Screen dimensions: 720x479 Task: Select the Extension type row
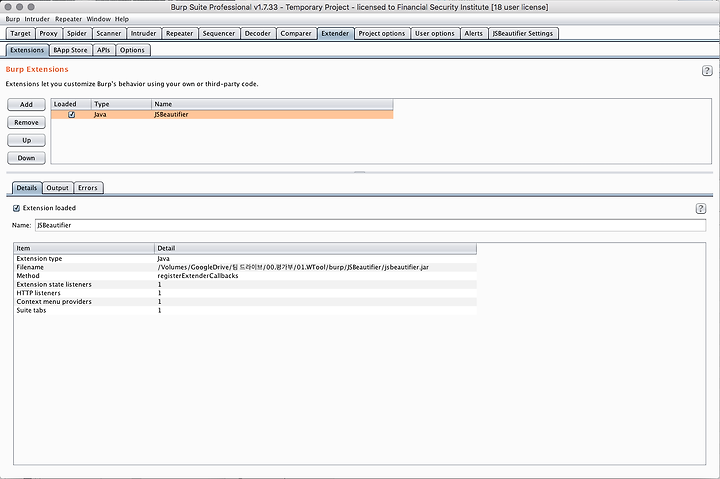click(x=245, y=259)
